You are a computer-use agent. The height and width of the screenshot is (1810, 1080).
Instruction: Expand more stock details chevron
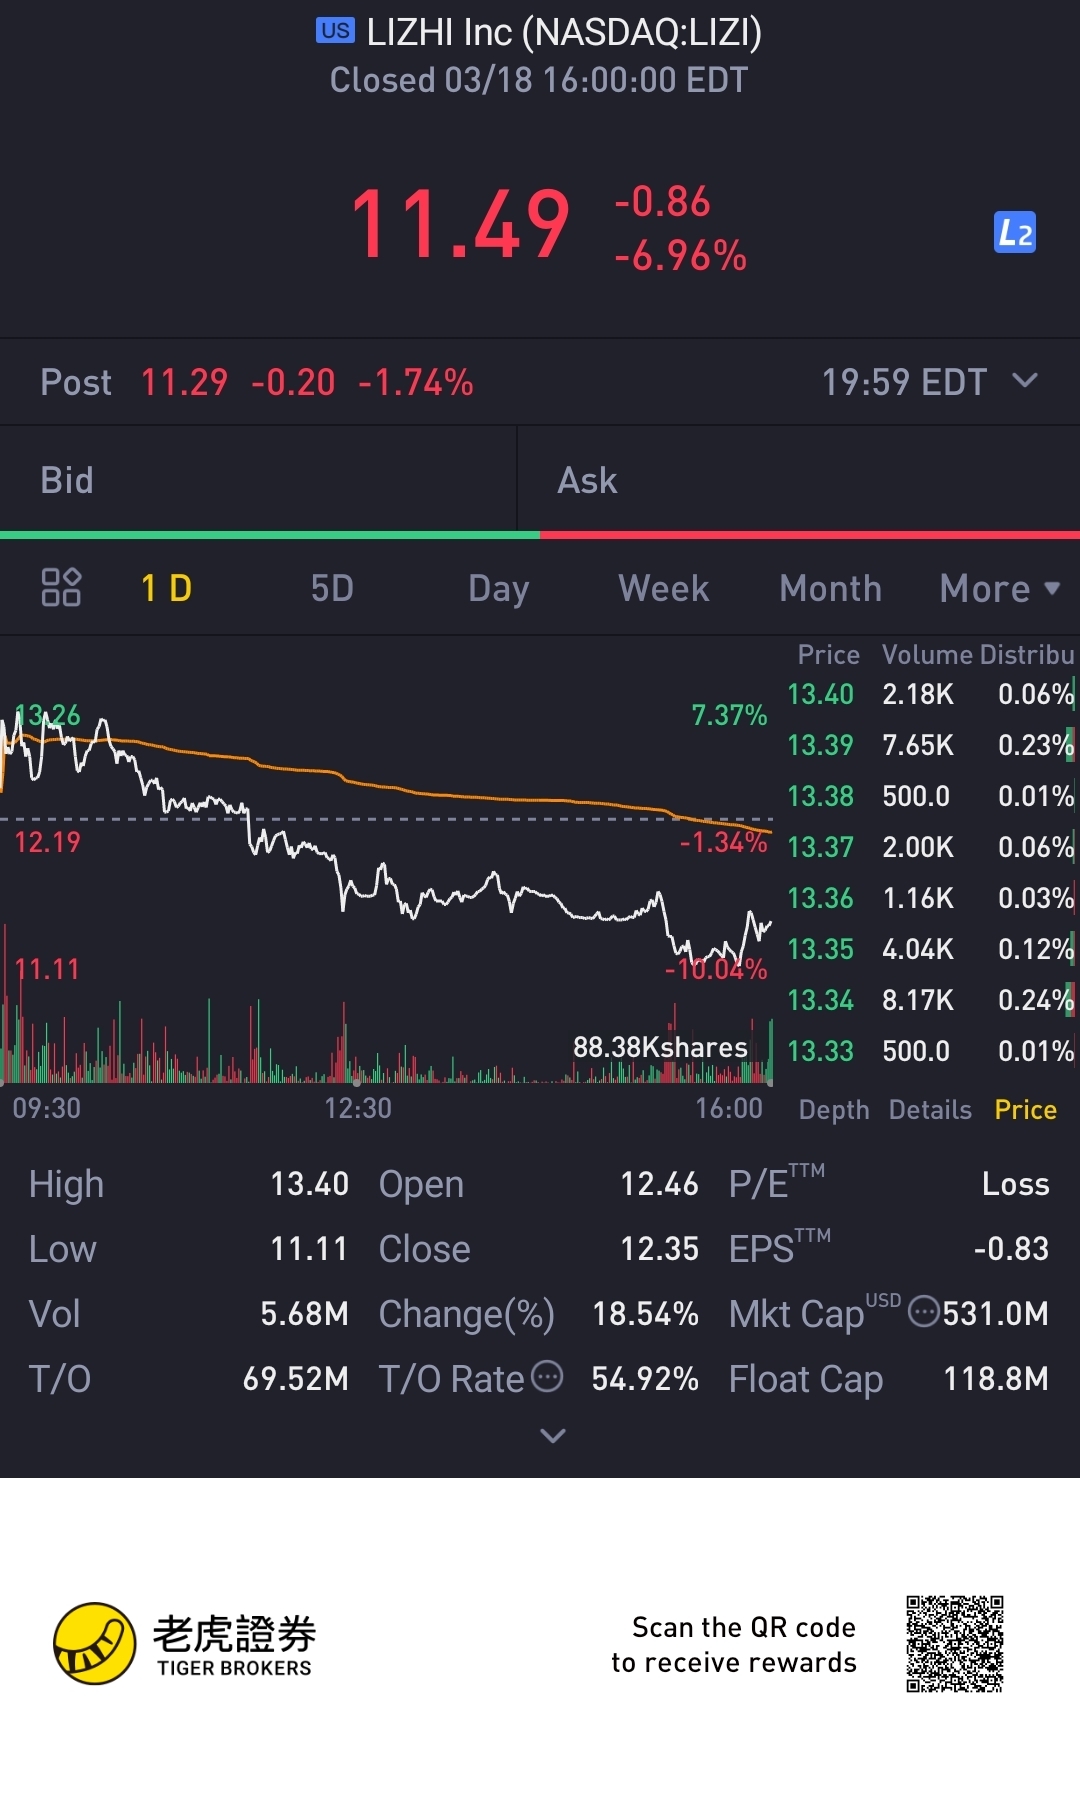point(552,1436)
